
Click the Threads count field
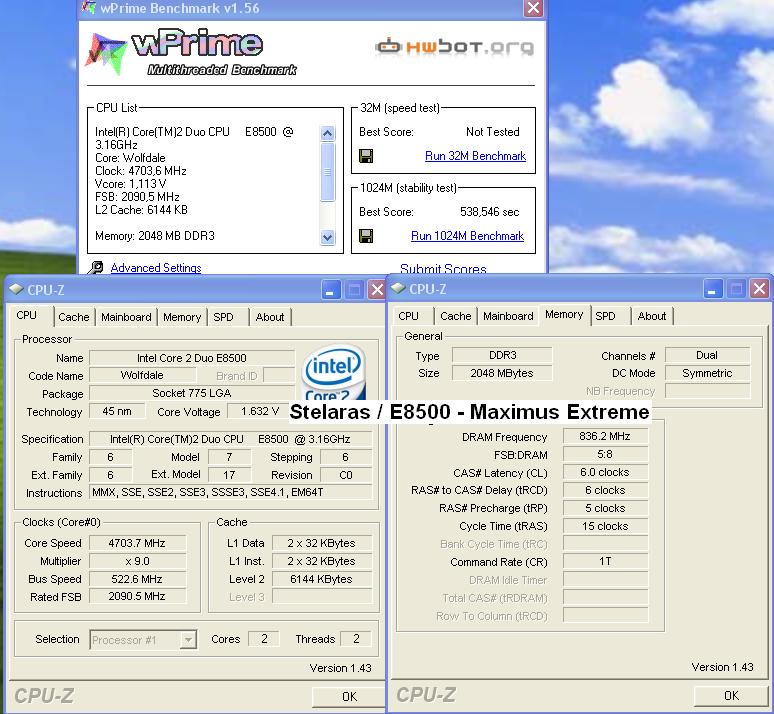[x=356, y=639]
